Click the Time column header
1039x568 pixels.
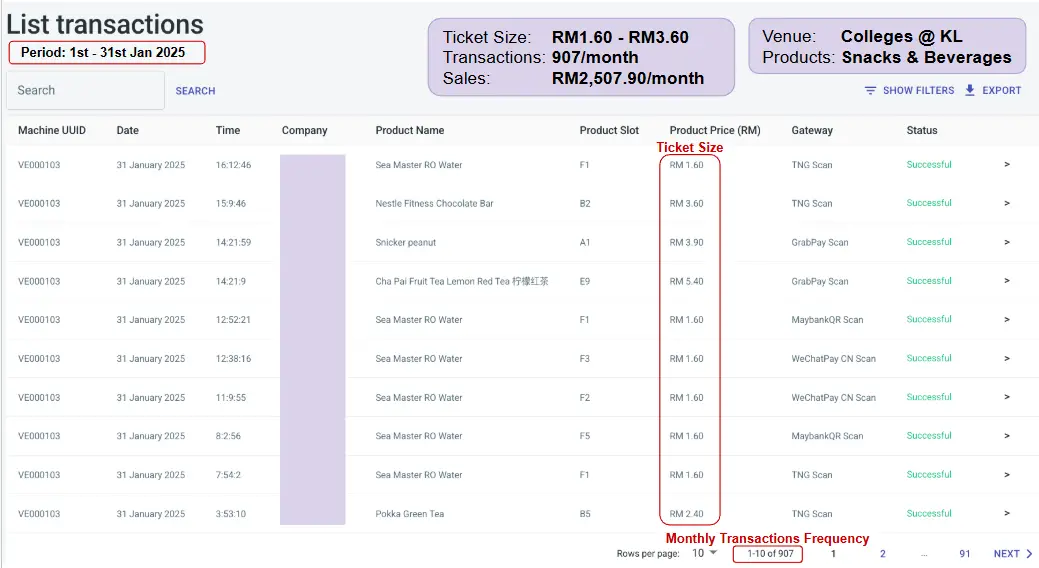click(x=228, y=130)
